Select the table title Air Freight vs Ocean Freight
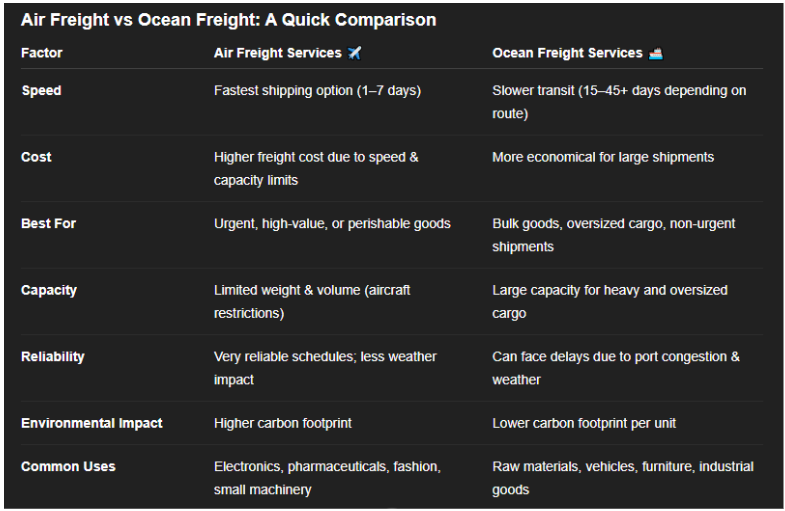Screen dimensions: 785x511 [x=228, y=20]
